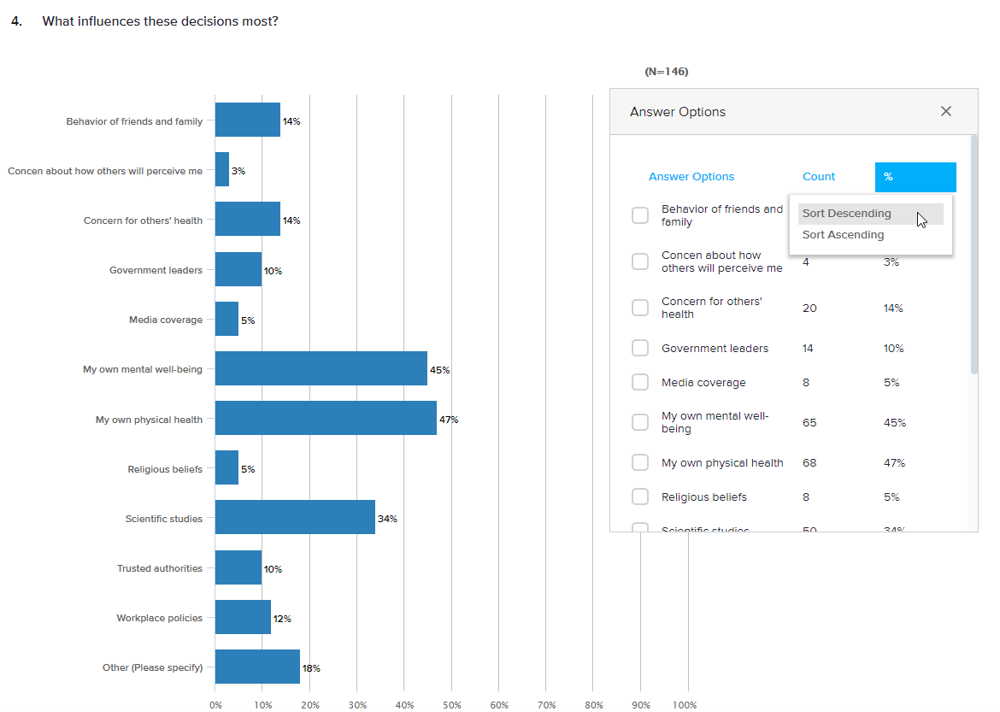Check the Behavior of friends and family checkbox
The image size is (1000, 712).
pos(640,216)
